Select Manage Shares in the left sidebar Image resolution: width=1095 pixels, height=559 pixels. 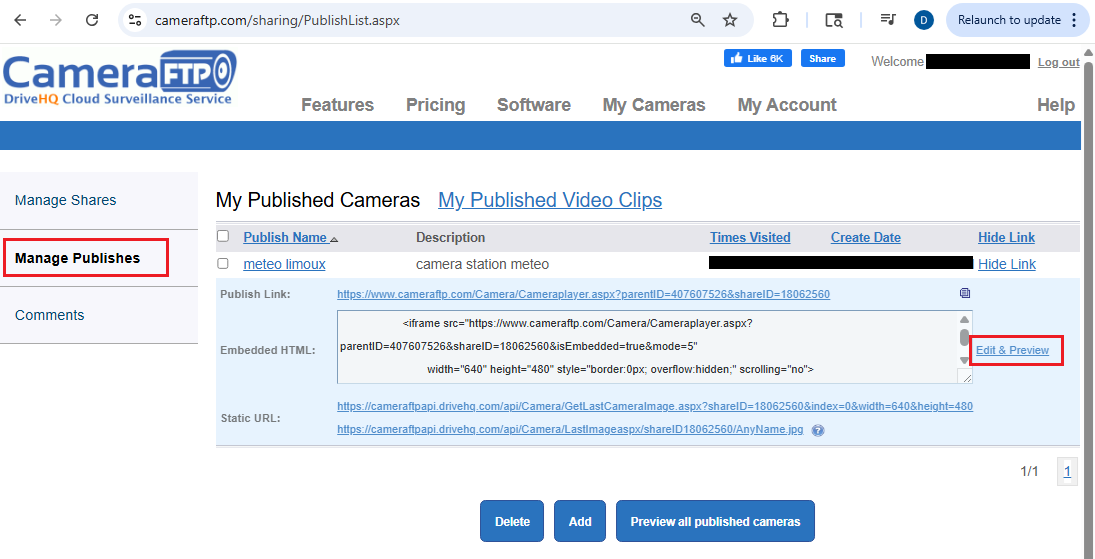click(x=66, y=200)
